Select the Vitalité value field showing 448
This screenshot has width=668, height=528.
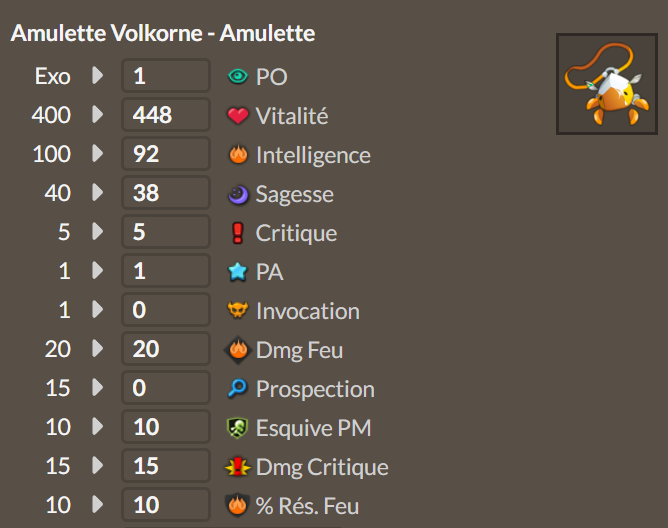pyautogui.click(x=166, y=115)
